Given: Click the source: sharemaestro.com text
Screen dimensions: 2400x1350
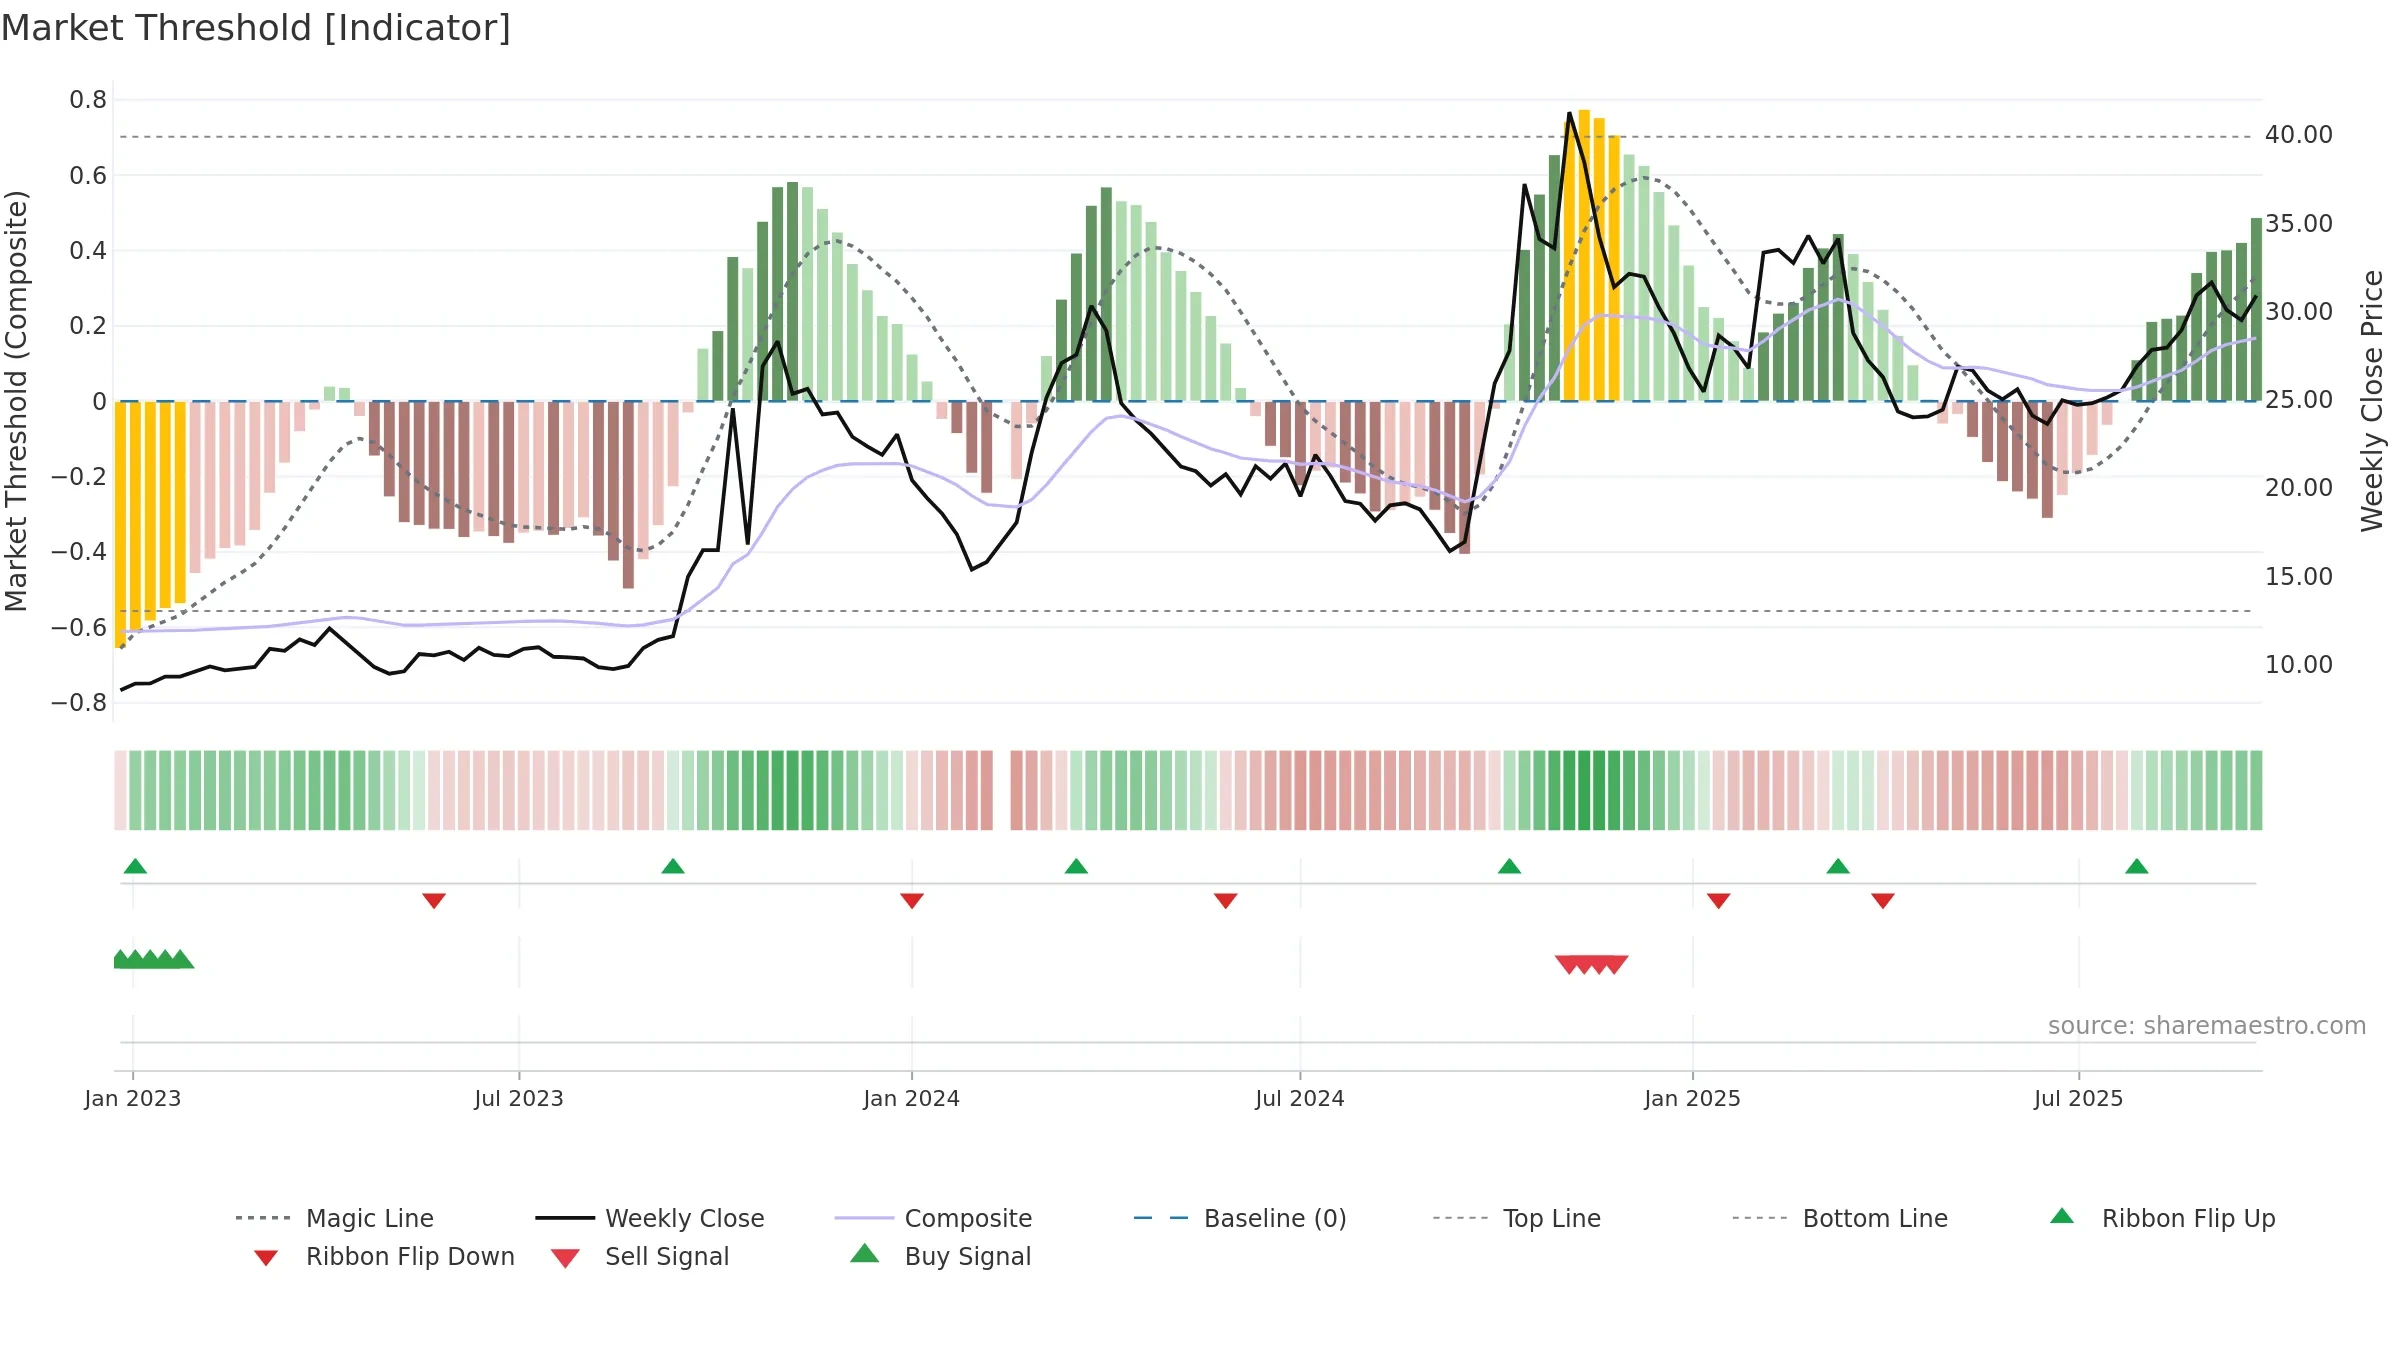Looking at the screenshot, I should tap(2207, 1026).
